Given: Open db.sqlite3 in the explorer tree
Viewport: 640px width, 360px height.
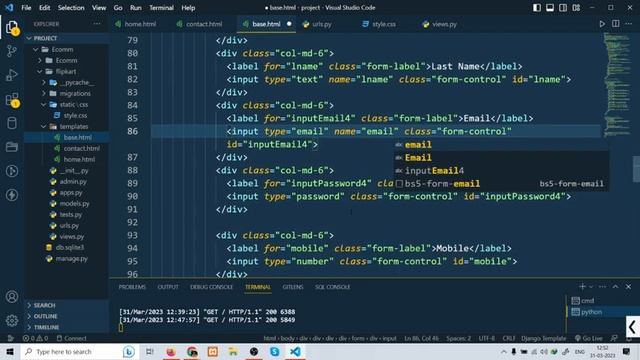Looking at the screenshot, I should pyautogui.click(x=70, y=247).
